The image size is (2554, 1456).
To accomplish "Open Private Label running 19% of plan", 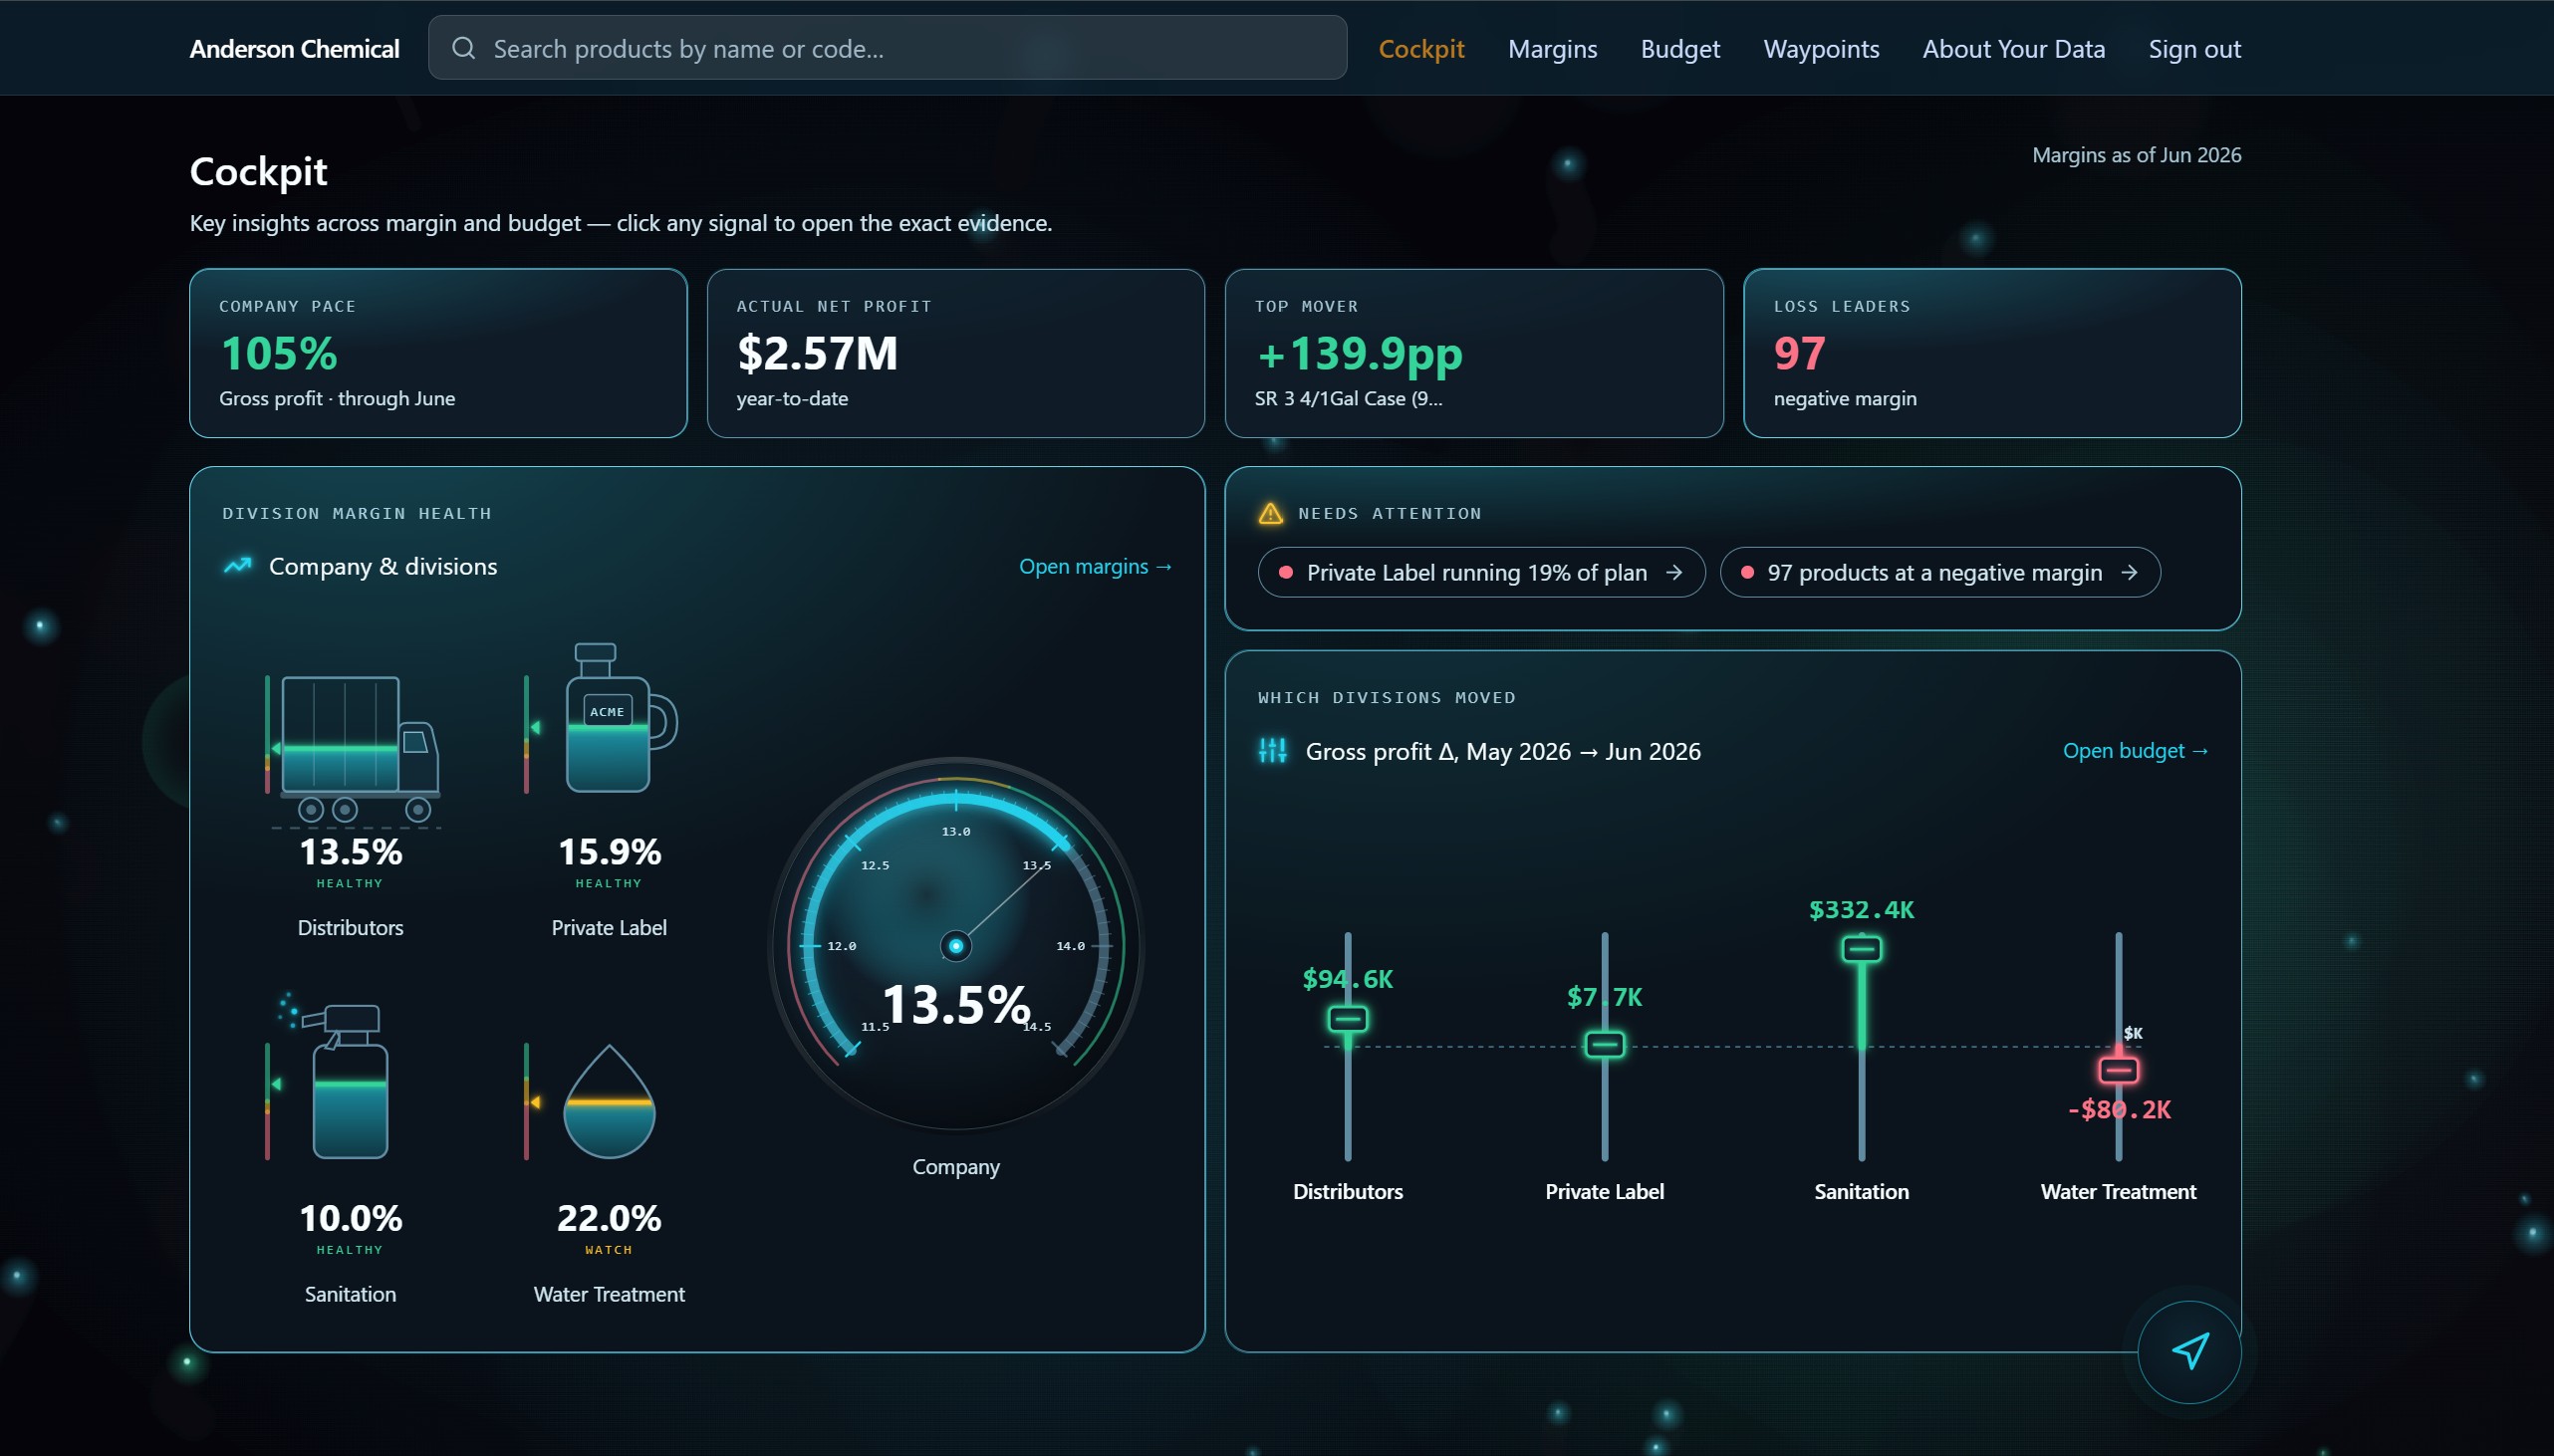I will (x=1481, y=572).
